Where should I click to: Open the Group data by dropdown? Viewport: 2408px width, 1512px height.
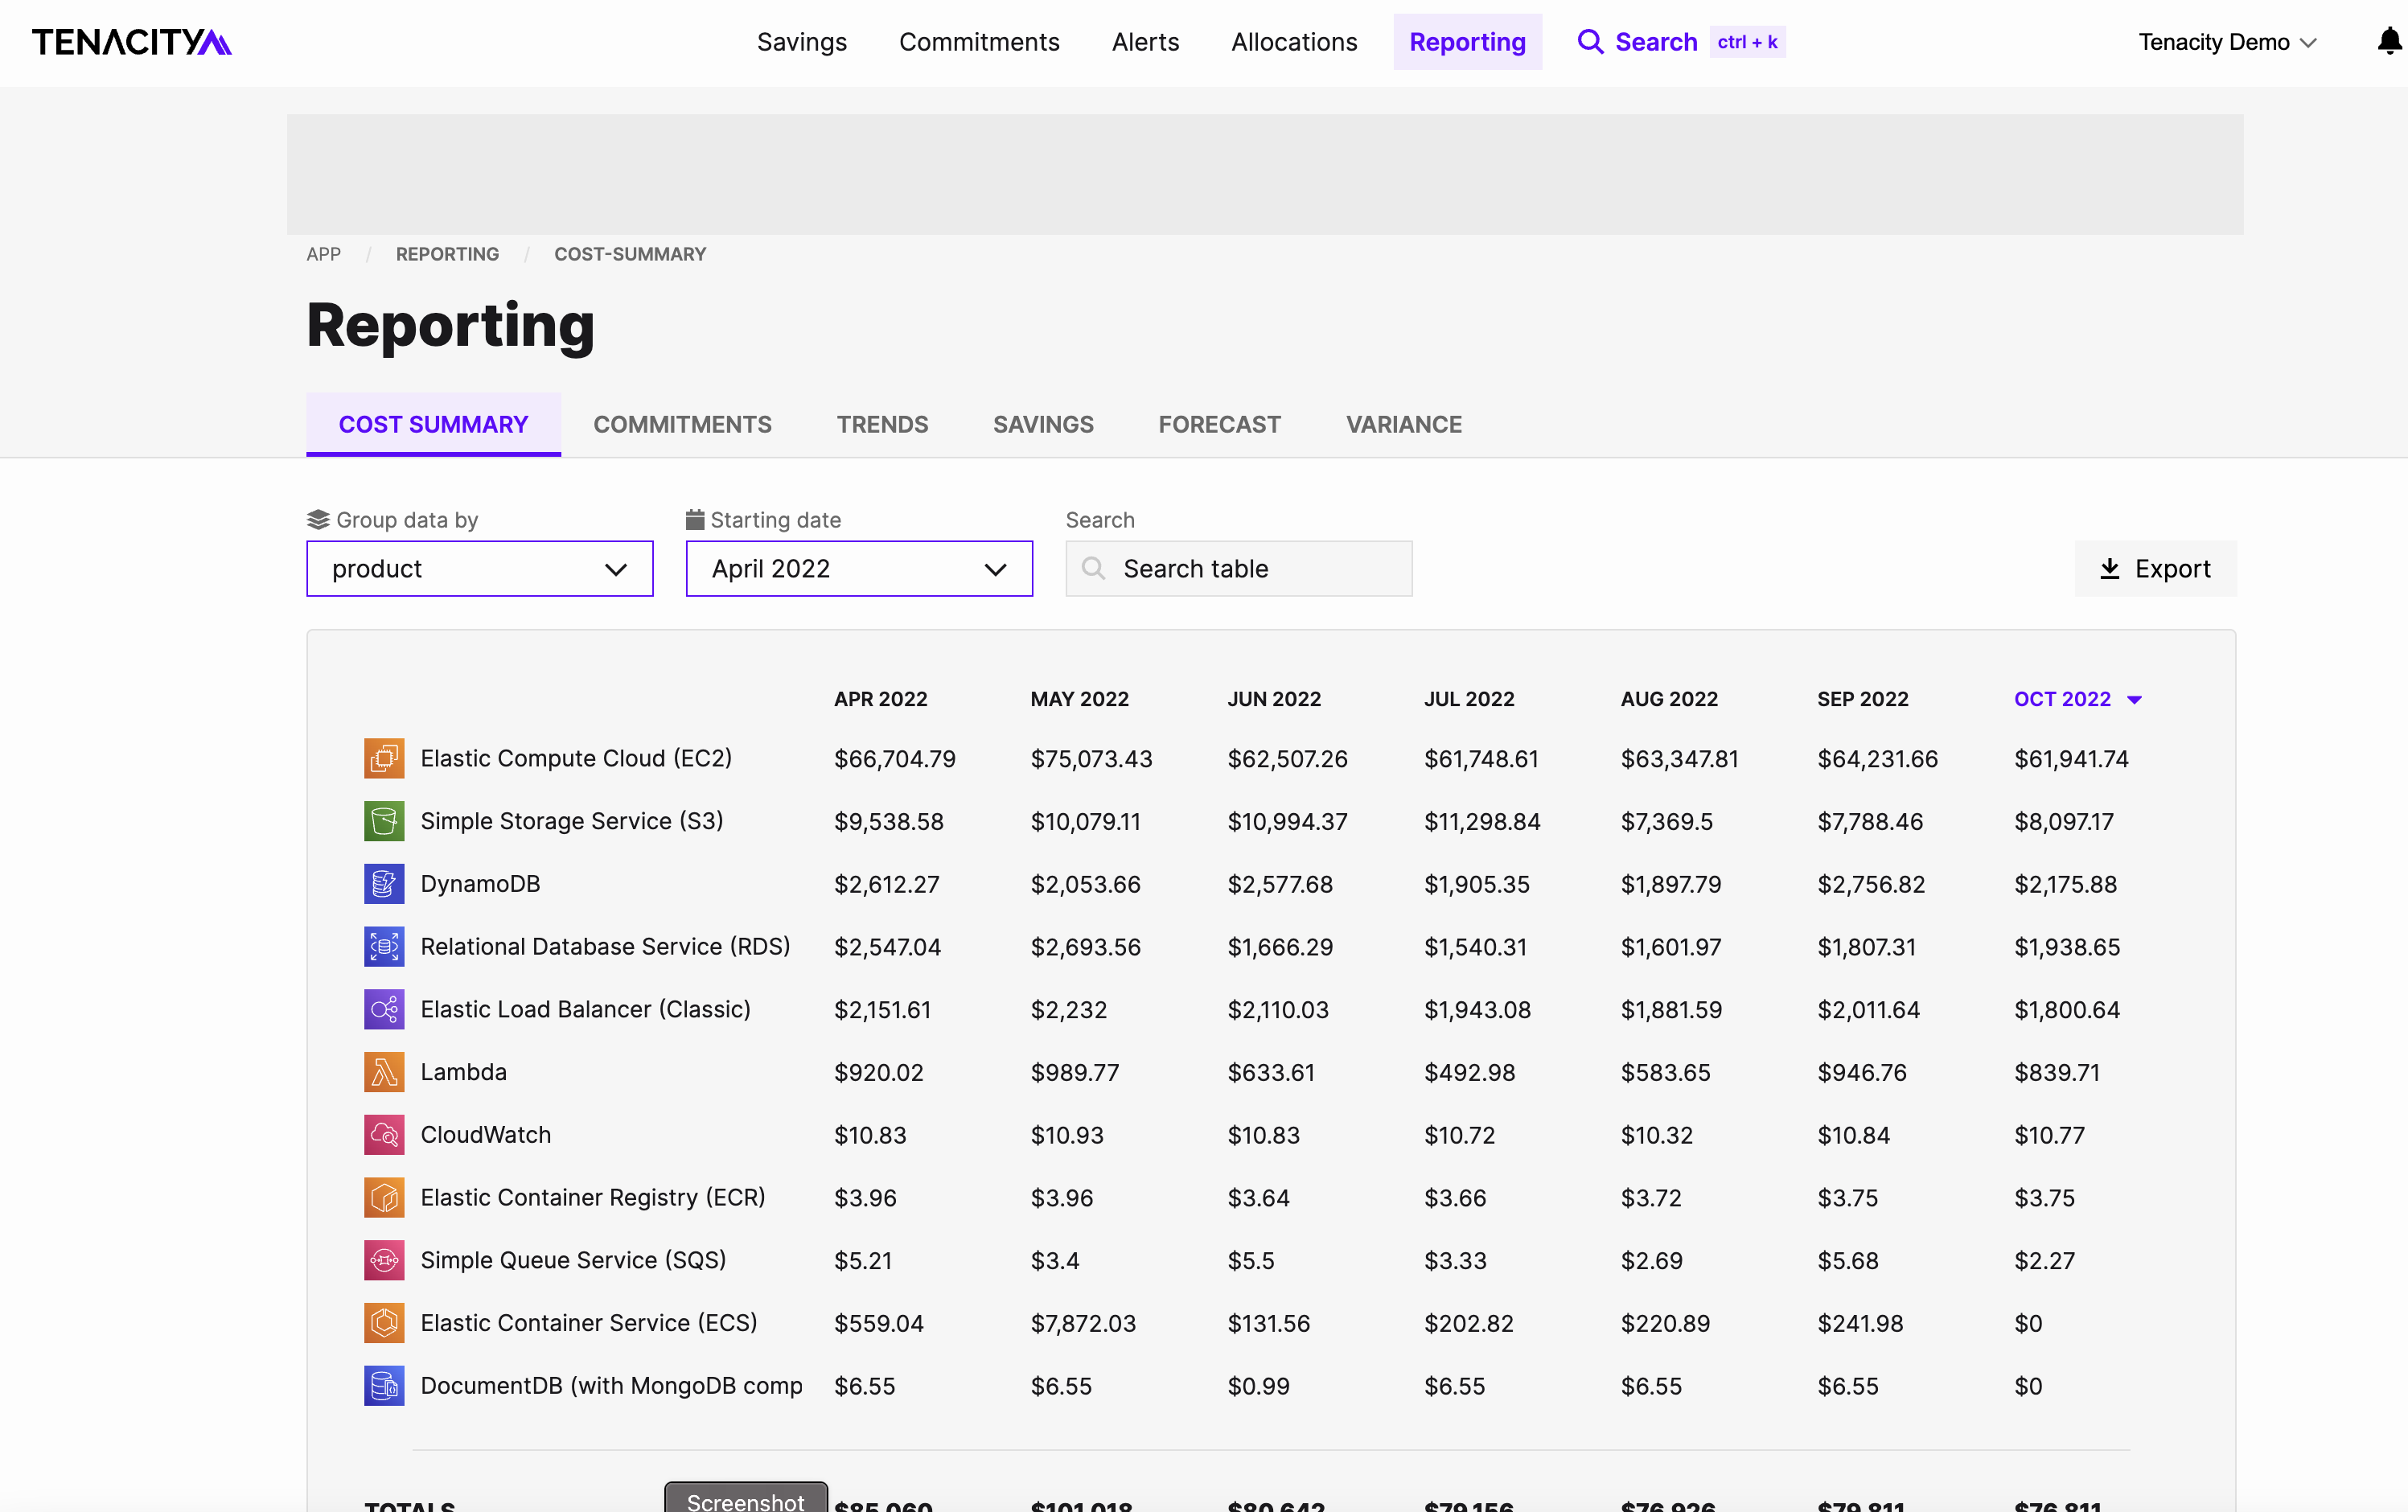(x=480, y=569)
